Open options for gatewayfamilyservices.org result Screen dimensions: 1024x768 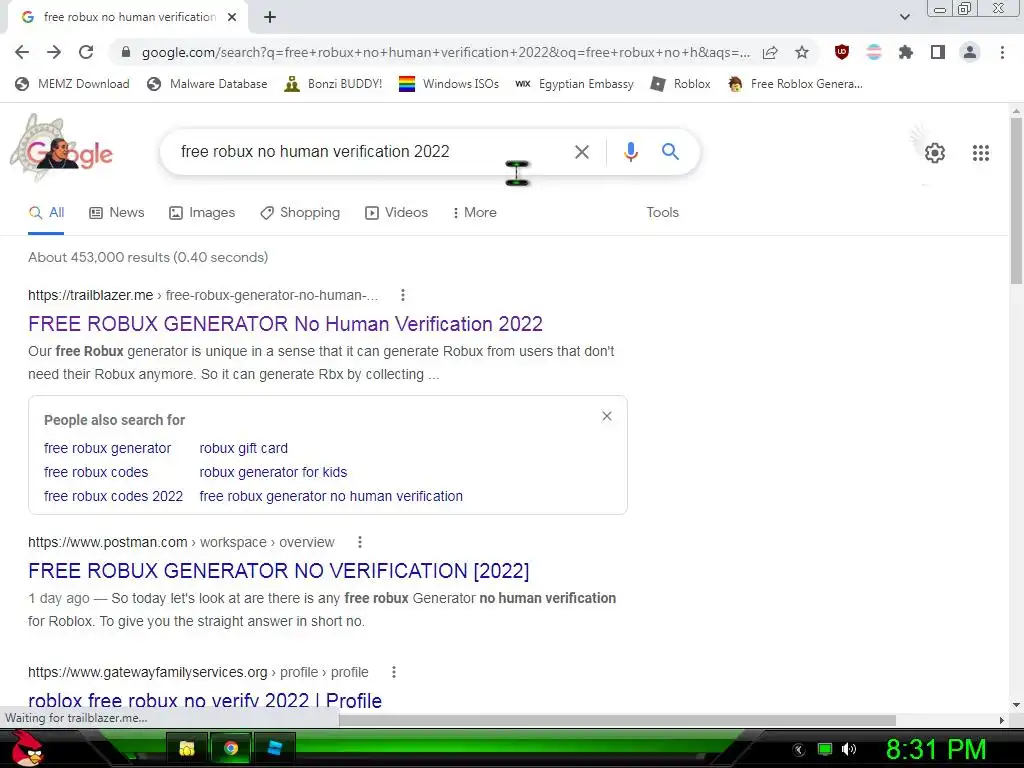coord(394,672)
